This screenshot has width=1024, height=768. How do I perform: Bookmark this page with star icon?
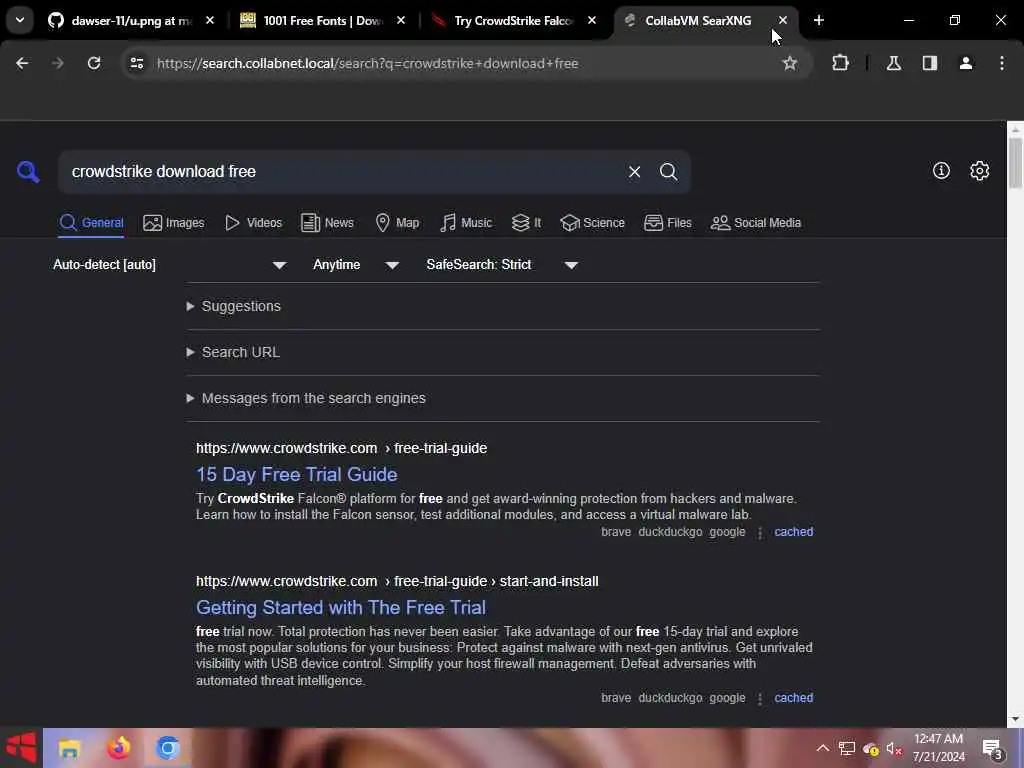(790, 63)
